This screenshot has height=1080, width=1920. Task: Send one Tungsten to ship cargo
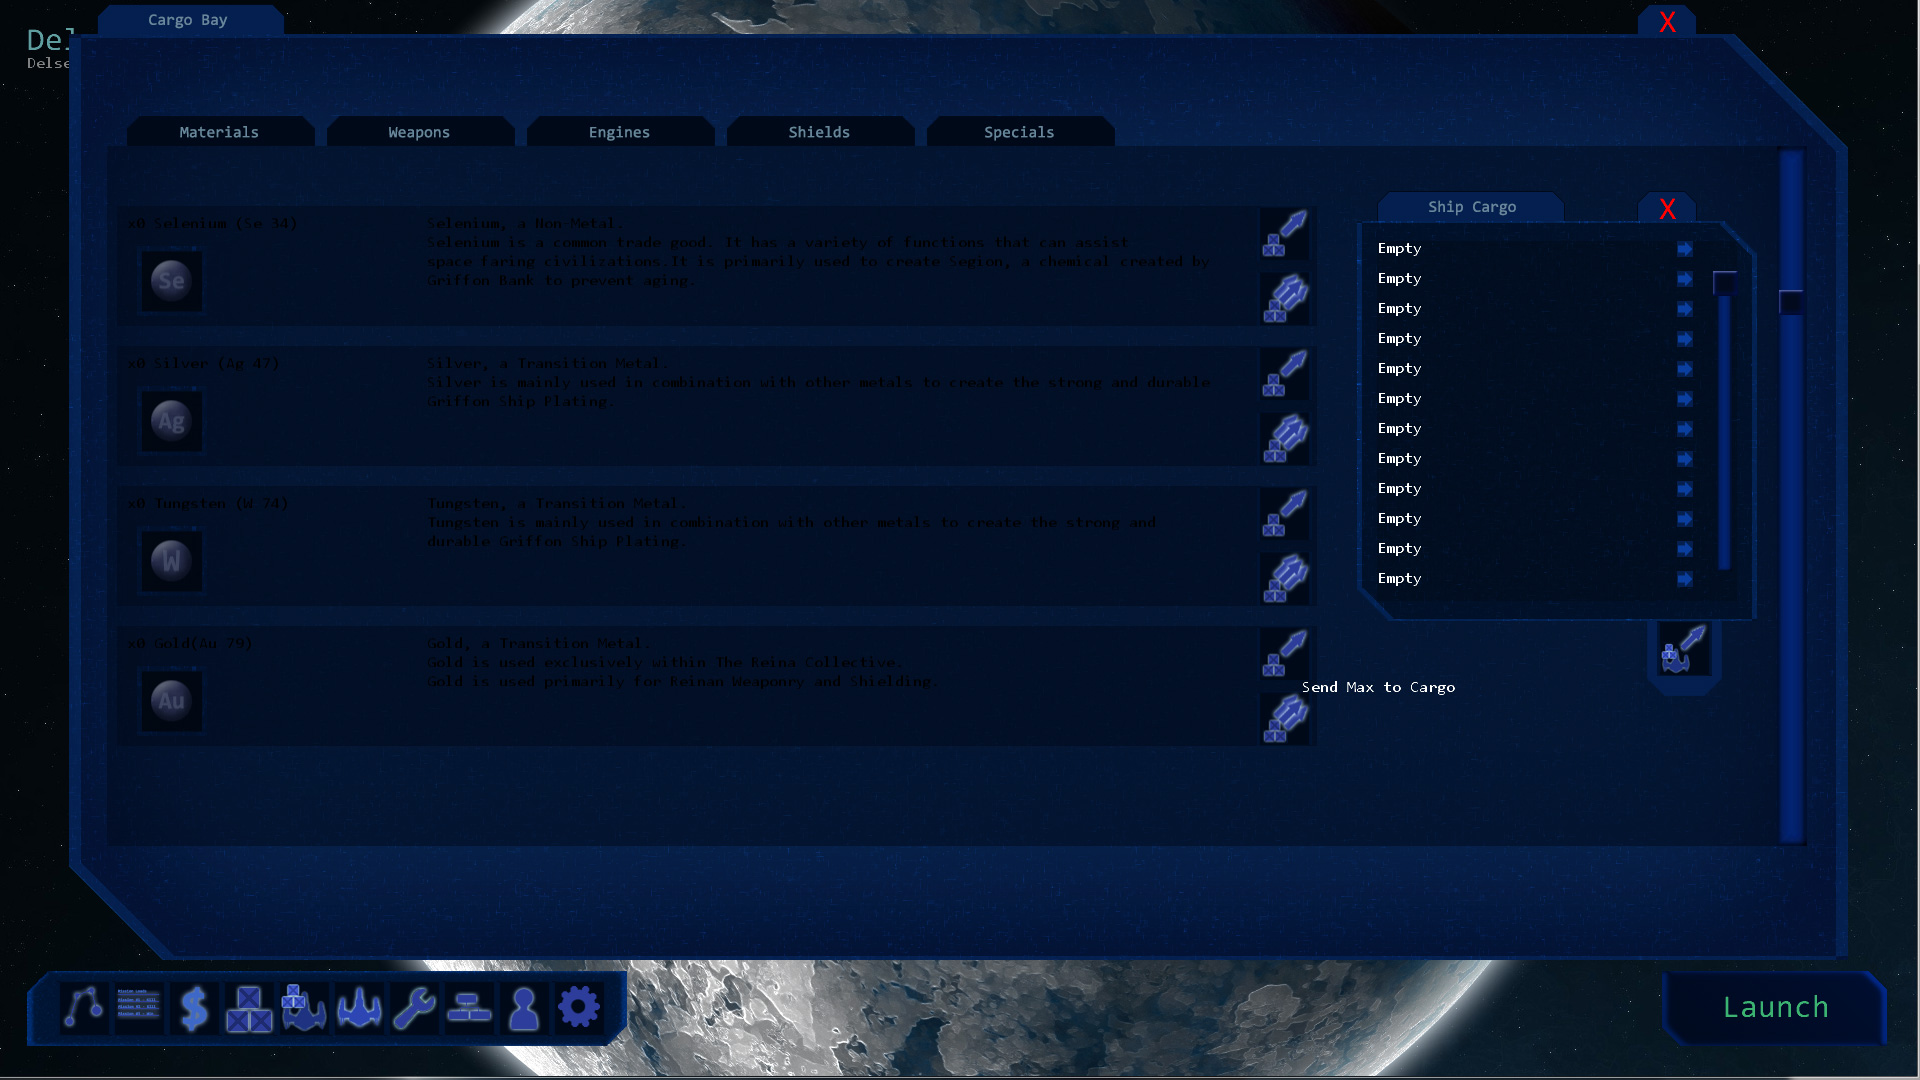(1285, 513)
